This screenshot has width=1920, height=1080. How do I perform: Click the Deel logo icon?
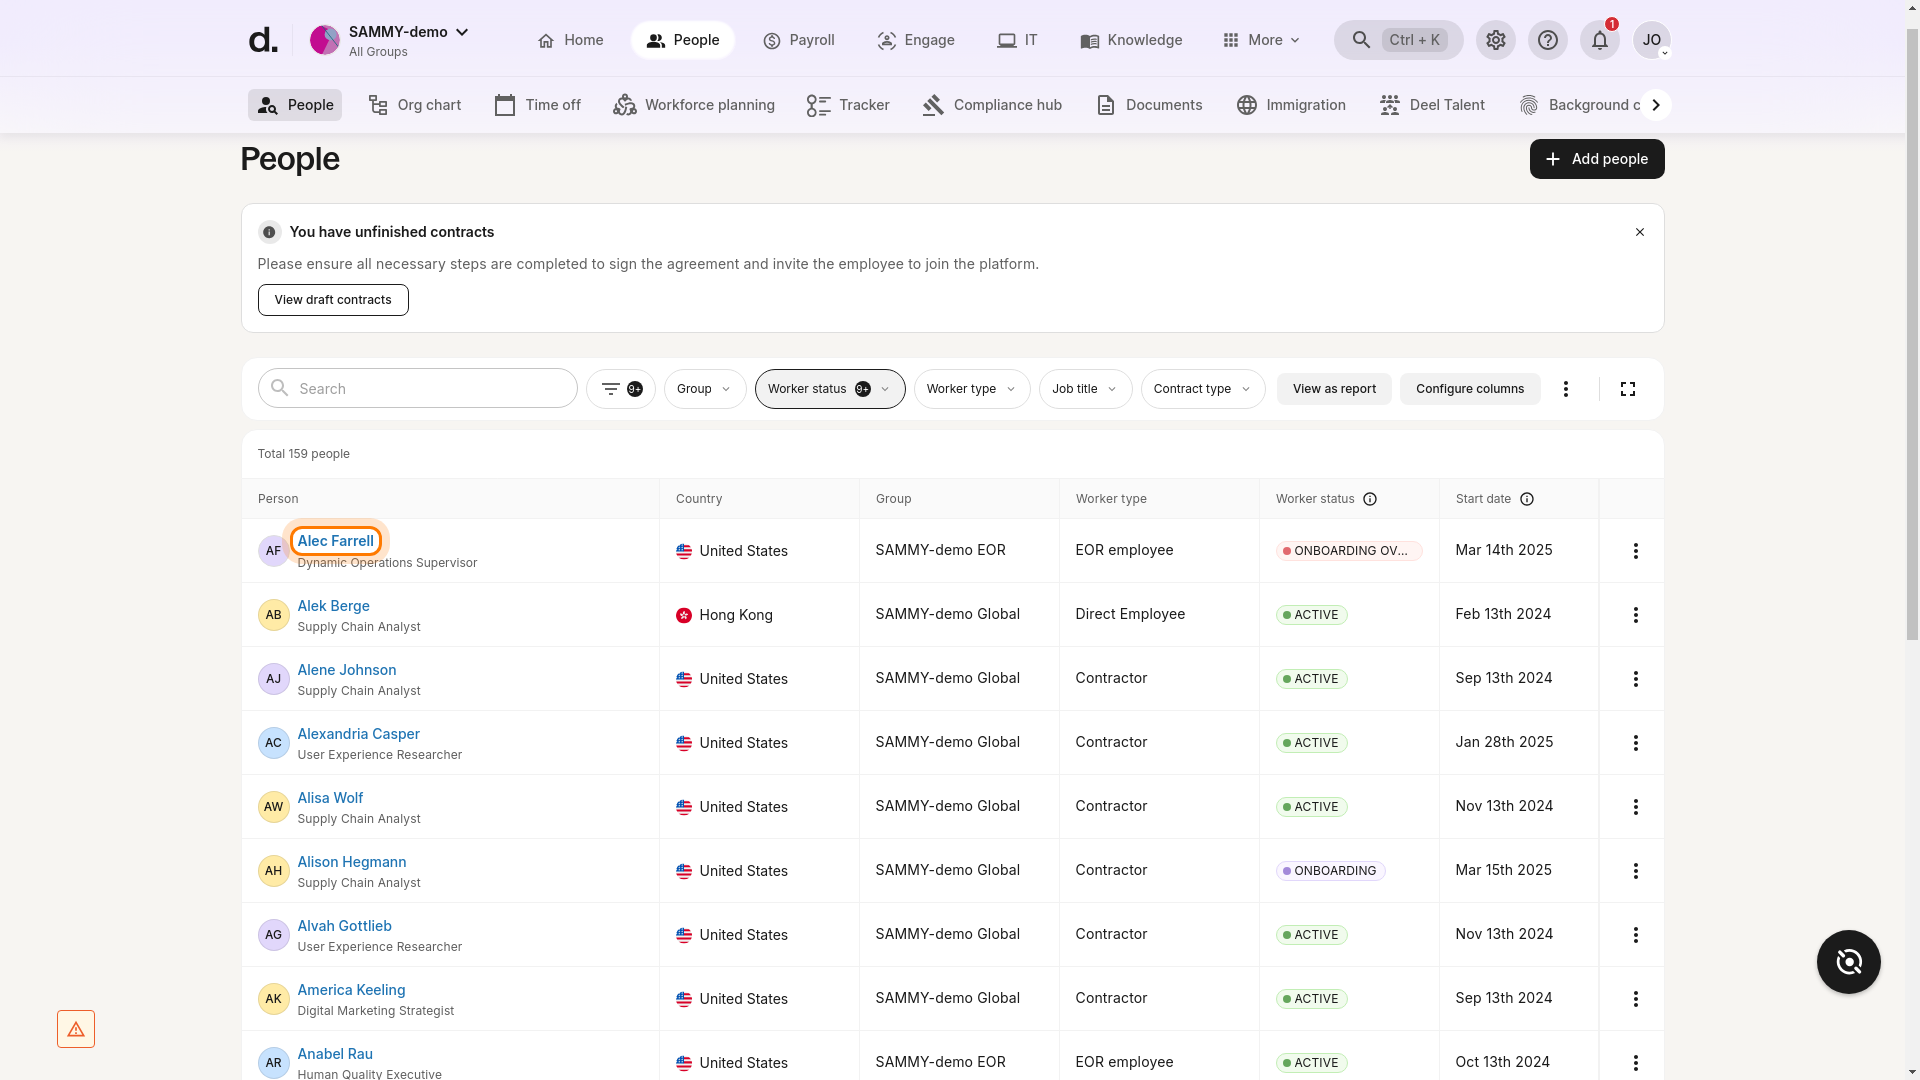click(x=262, y=40)
